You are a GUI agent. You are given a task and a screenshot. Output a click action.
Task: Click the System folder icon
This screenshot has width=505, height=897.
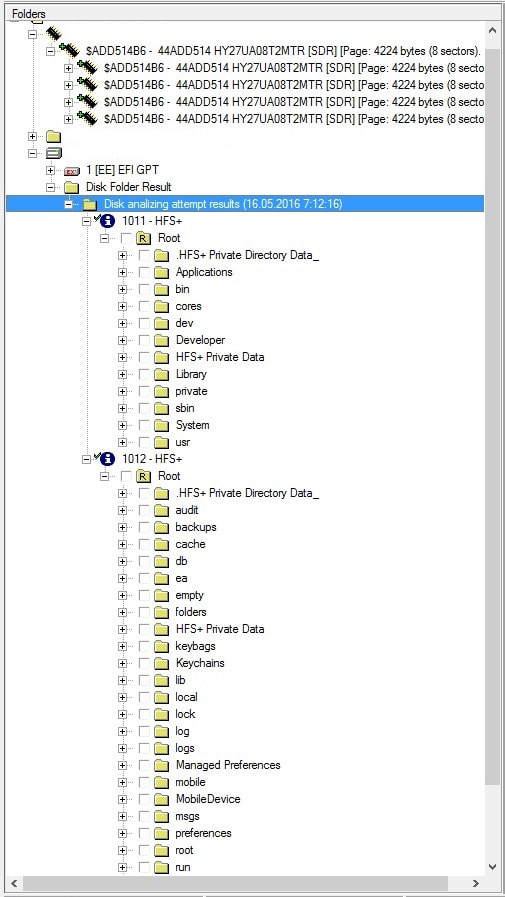point(162,425)
